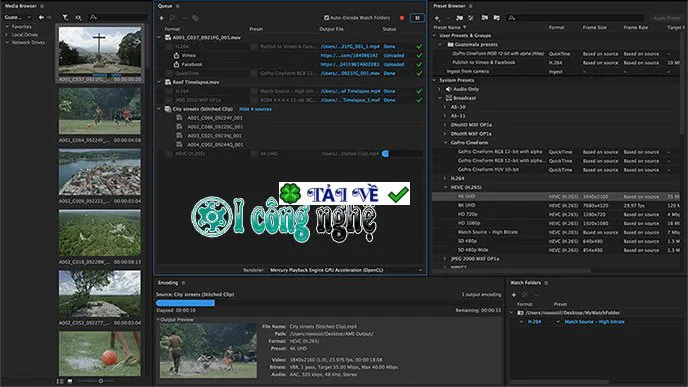688x387 pixels.
Task: Collapse Network Drives in Media Browser
Action: click(x=7, y=43)
